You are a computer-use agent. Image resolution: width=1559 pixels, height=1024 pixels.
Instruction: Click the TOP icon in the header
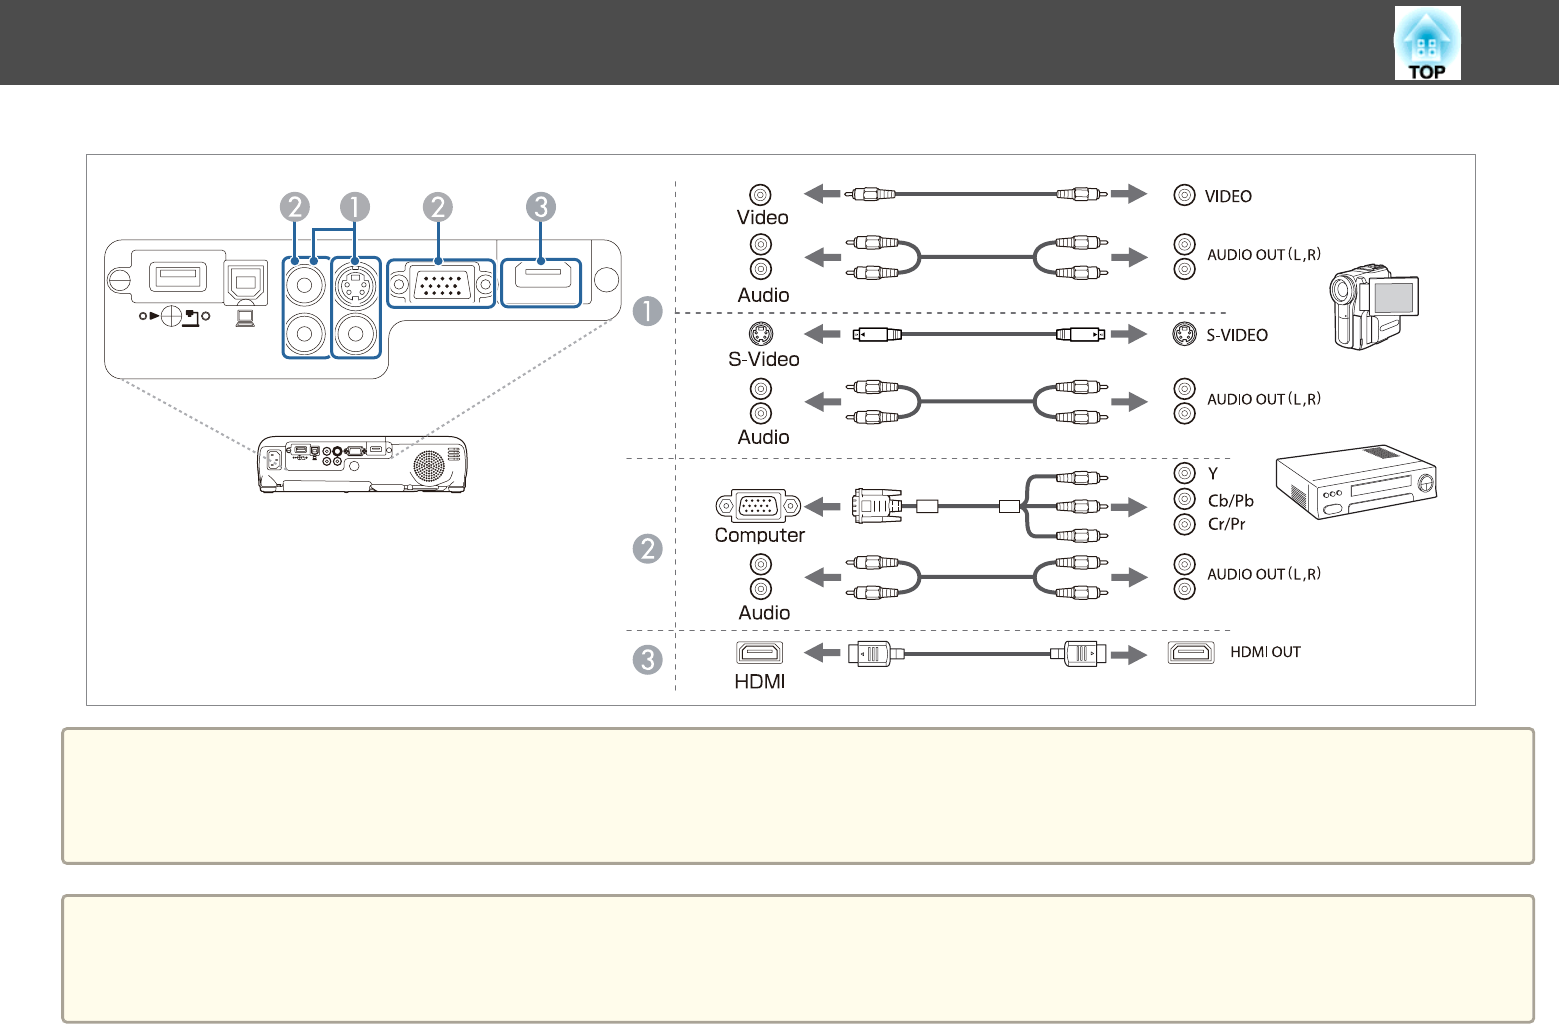[1427, 43]
